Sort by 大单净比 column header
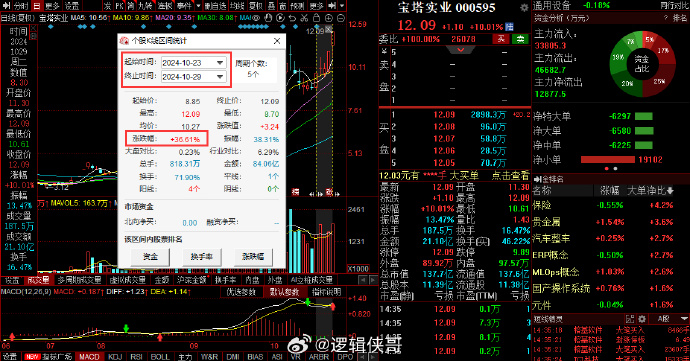Viewport: 690px width, 361px height. [650, 190]
